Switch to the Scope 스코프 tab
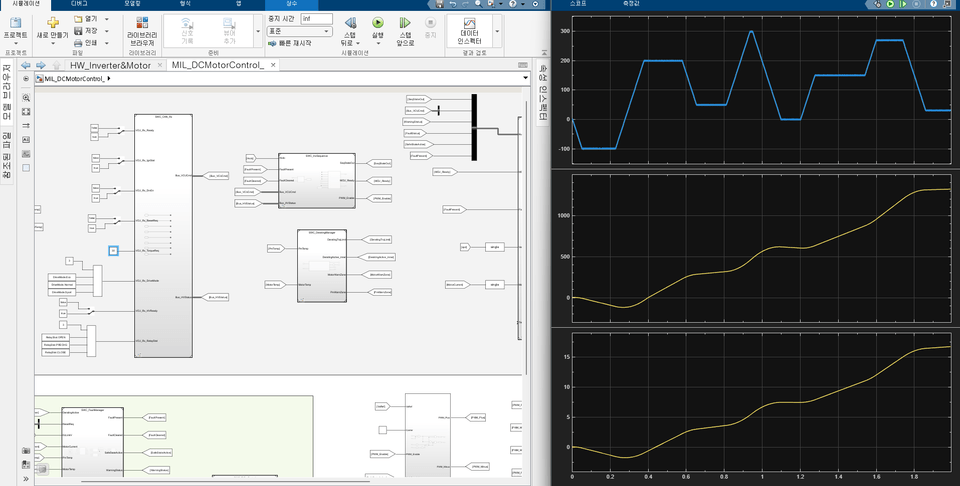The width and height of the screenshot is (960, 486). pyautogui.click(x=577, y=4)
